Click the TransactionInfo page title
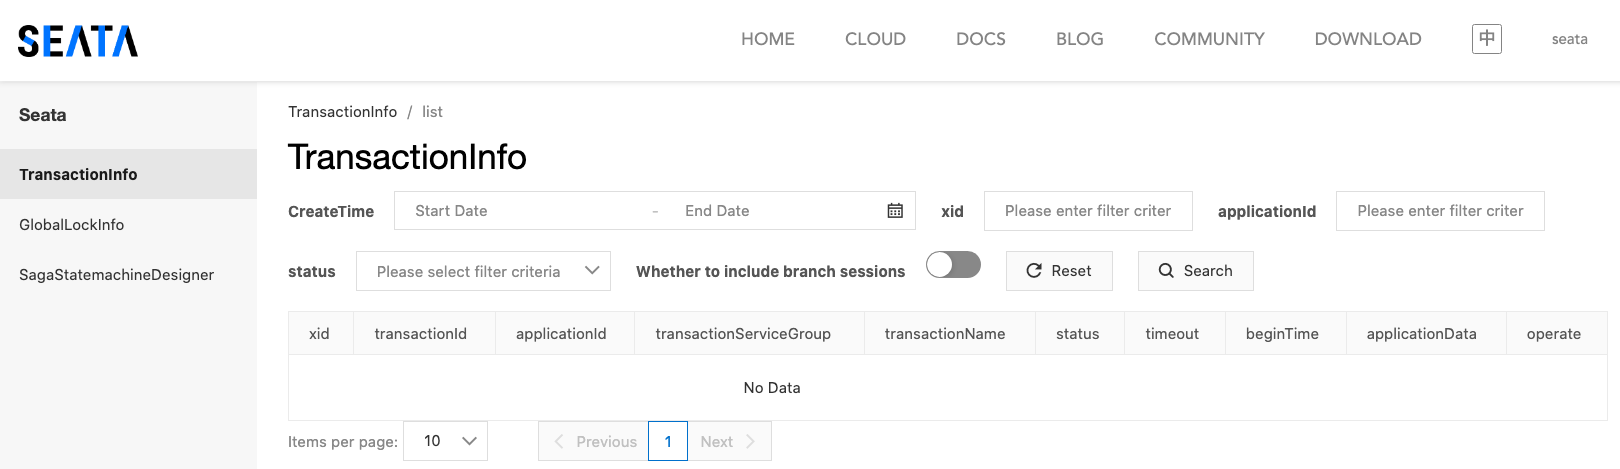1620x469 pixels. pyautogui.click(x=407, y=157)
